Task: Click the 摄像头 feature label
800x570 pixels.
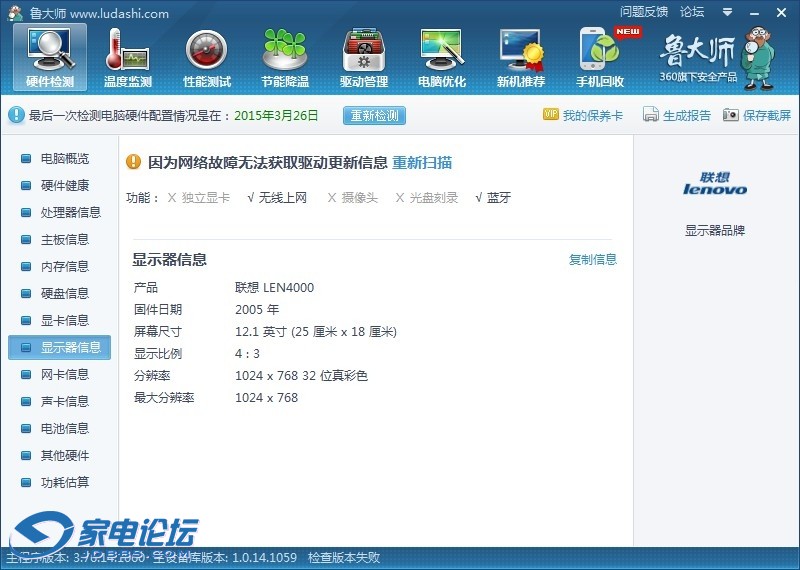Action: [360, 198]
